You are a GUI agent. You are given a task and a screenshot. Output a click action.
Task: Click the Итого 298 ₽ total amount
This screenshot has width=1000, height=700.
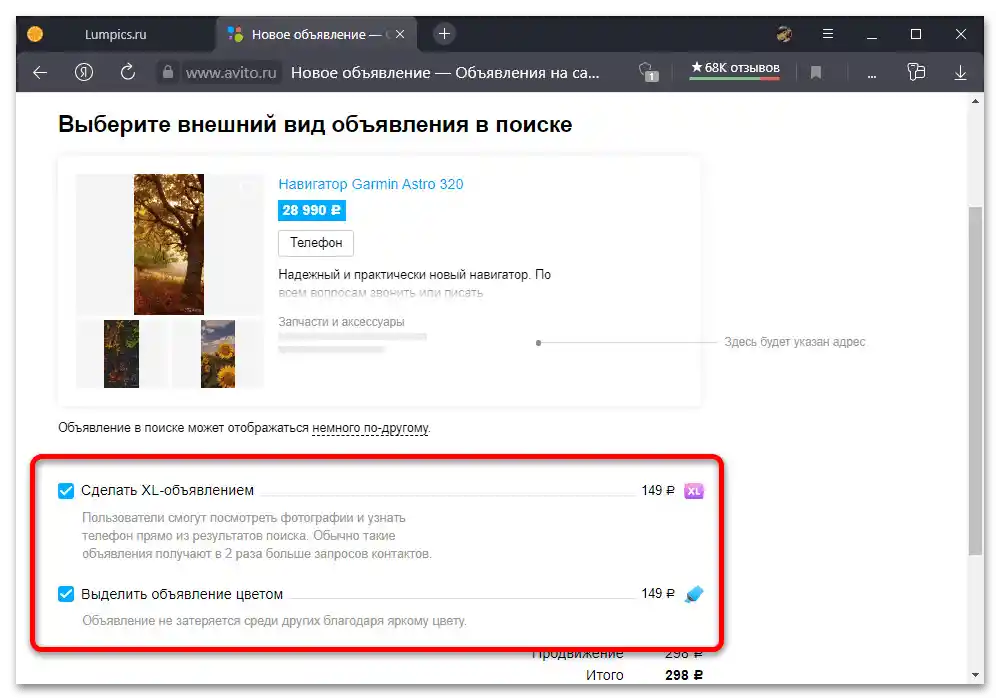click(x=684, y=675)
